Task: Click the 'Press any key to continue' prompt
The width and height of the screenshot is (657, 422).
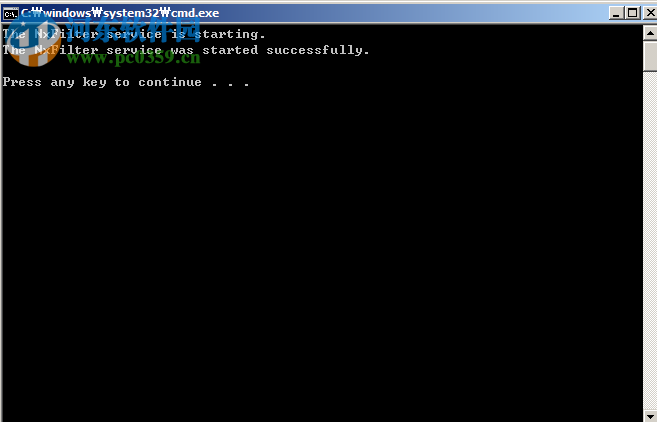Action: (126, 82)
